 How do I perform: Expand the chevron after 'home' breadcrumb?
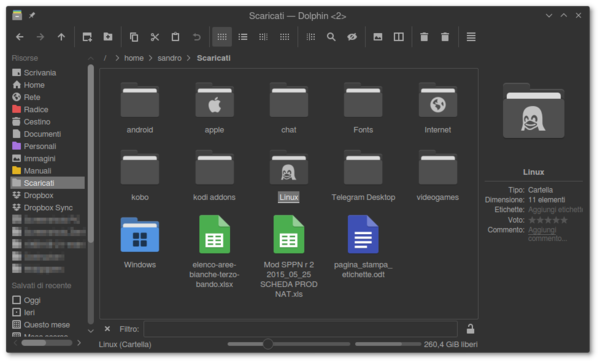tap(150, 58)
